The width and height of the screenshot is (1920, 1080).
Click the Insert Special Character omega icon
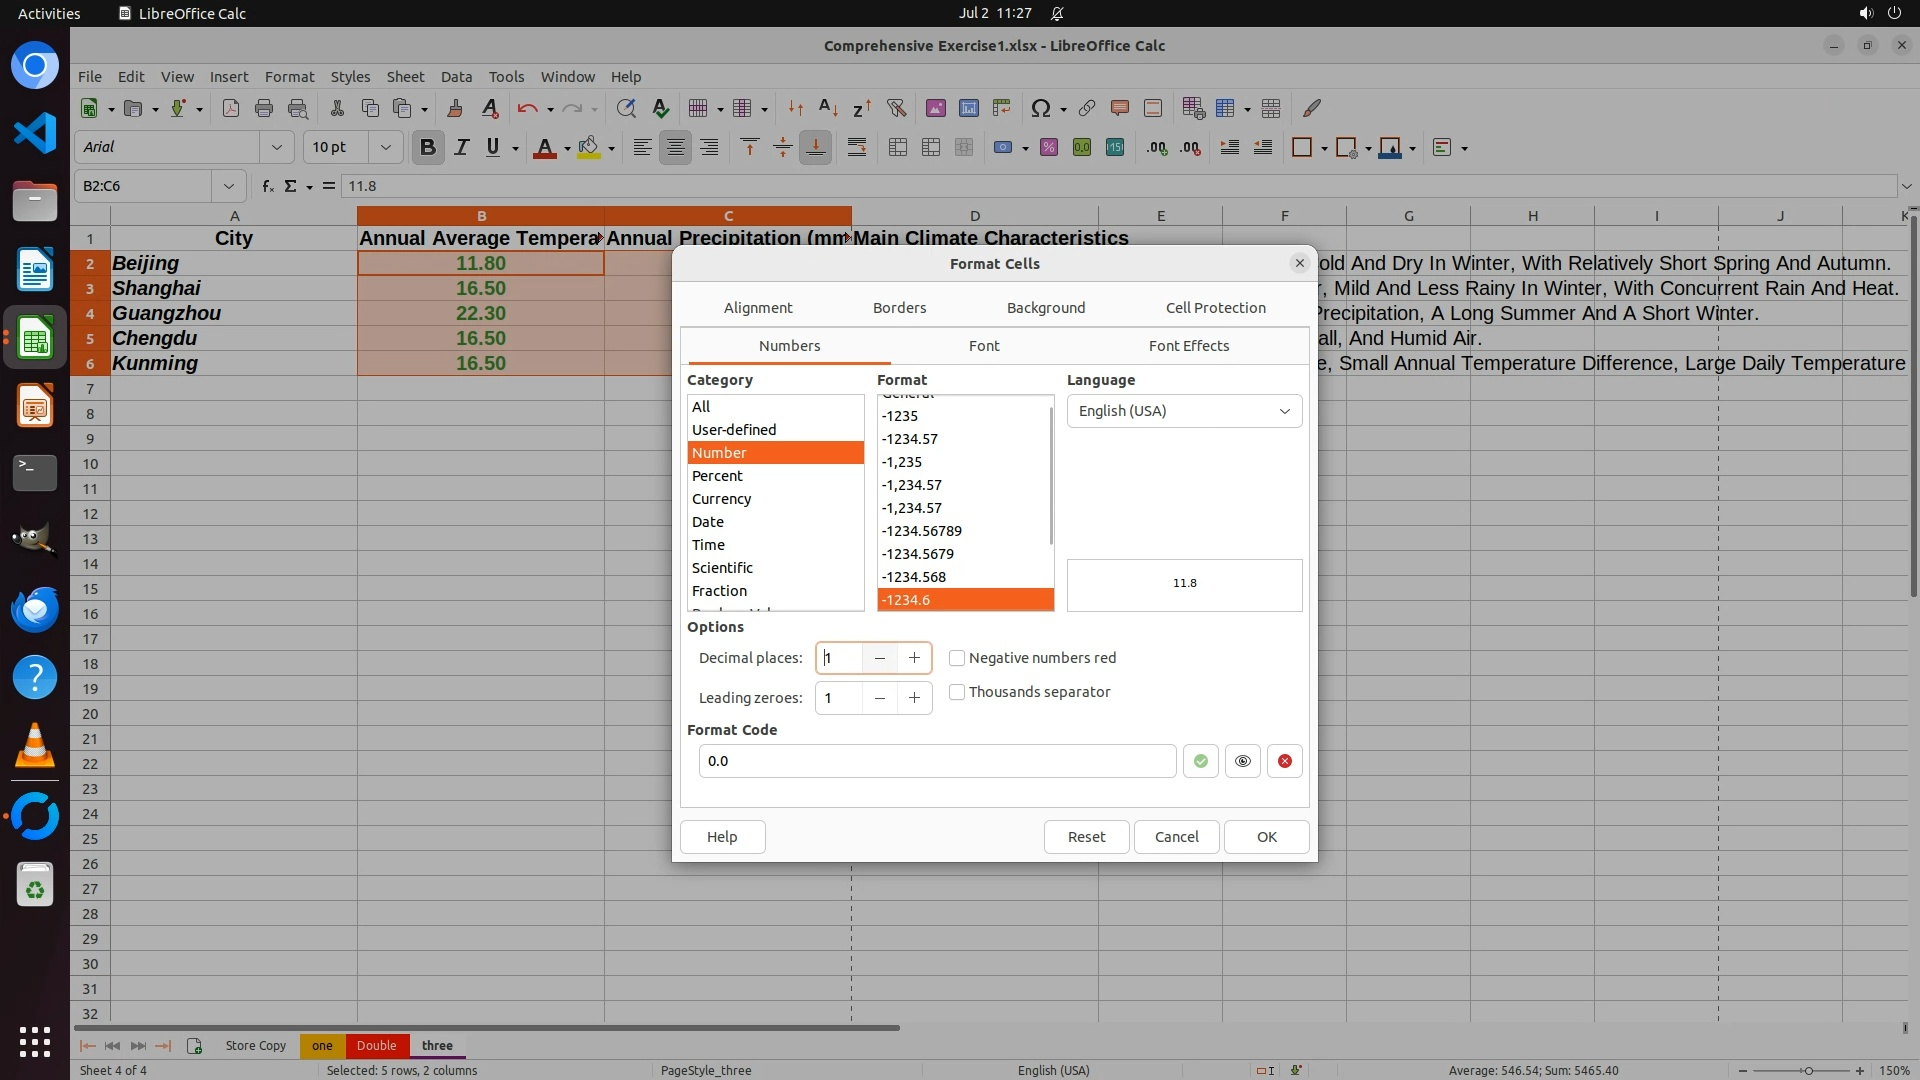[x=1040, y=108]
